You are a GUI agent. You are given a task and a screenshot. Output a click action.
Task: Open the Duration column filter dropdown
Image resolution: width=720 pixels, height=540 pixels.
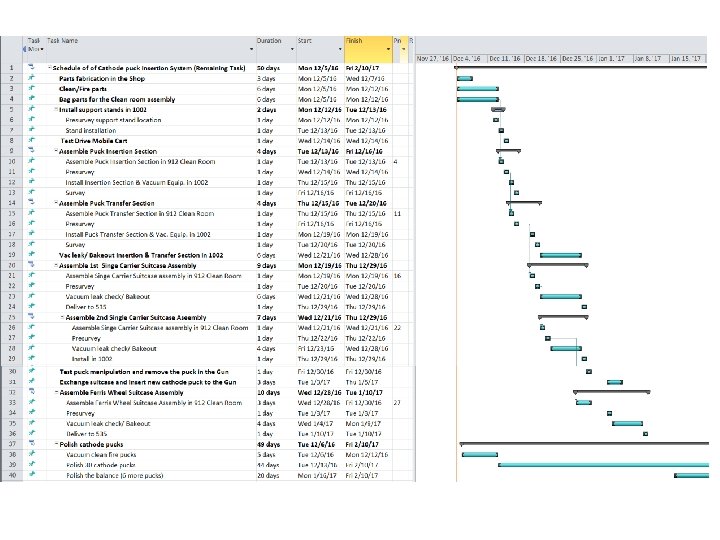292,49
